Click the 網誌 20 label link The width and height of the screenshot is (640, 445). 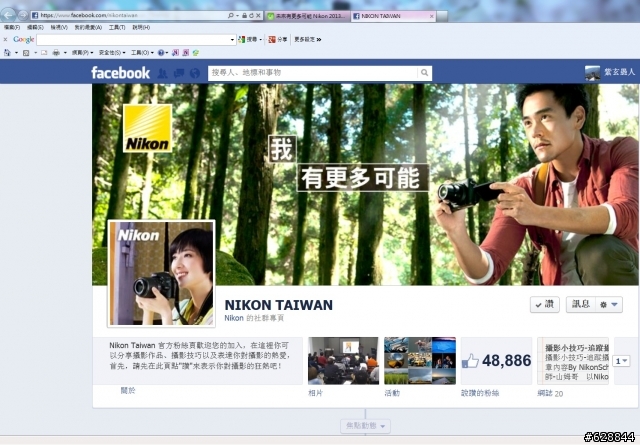[x=550, y=393]
